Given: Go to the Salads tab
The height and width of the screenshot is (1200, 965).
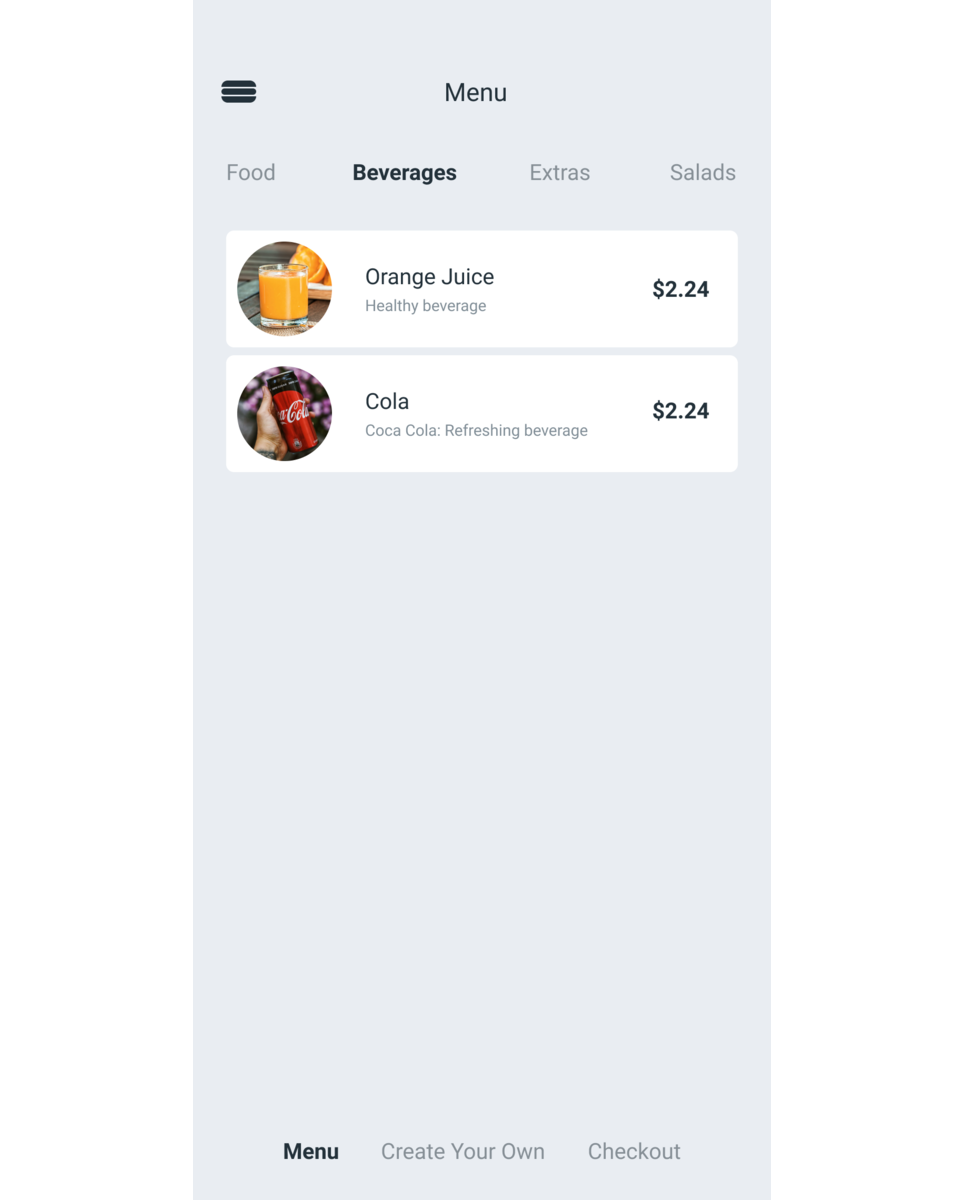Looking at the screenshot, I should 703,173.
